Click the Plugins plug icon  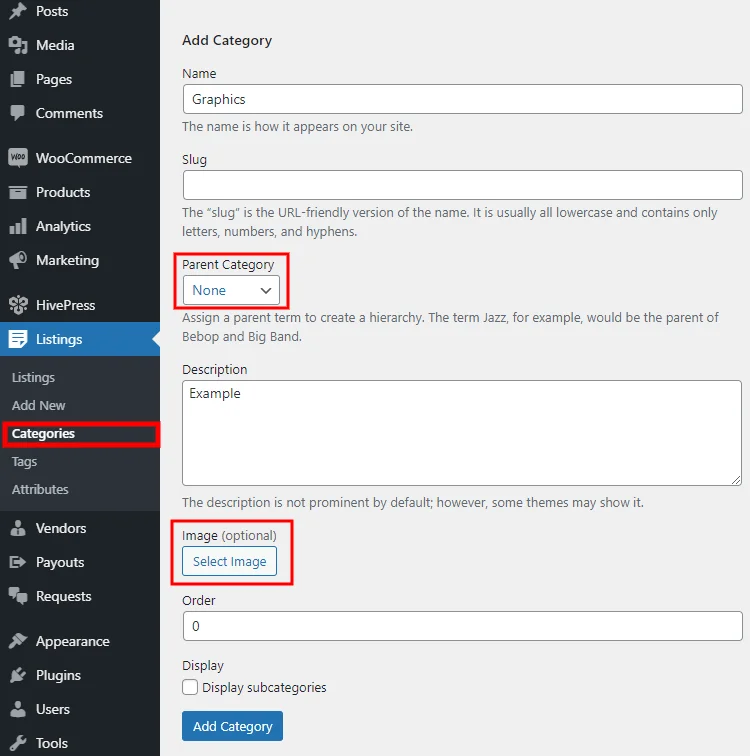tap(18, 675)
